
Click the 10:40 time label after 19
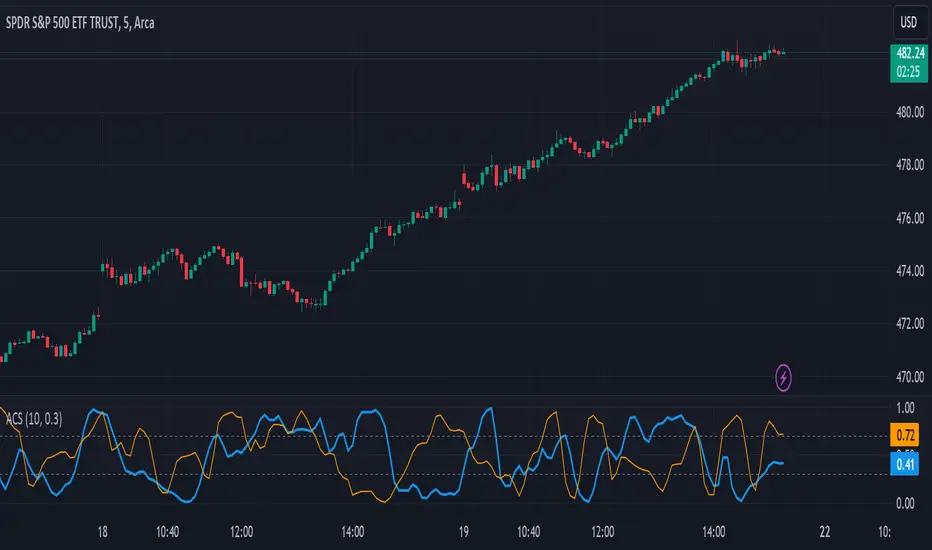[528, 532]
